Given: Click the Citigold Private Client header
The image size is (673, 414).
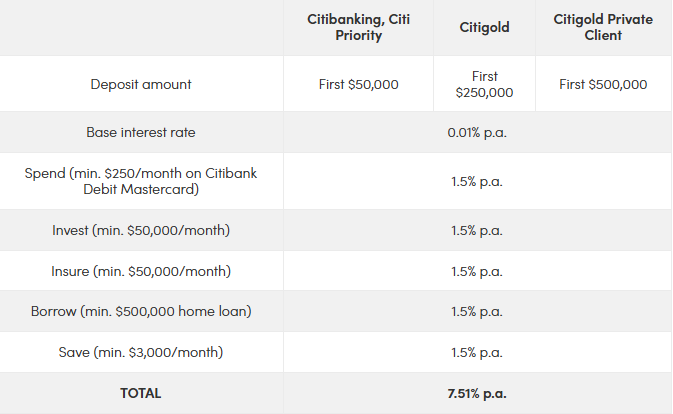Looking at the screenshot, I should pos(602,27).
